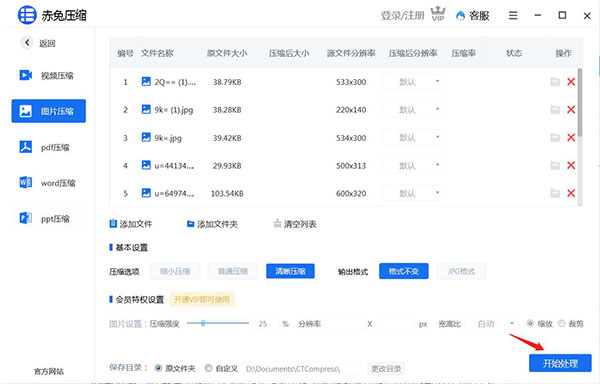Click the 返回 back arrow icon
600x384 pixels.
(27, 42)
